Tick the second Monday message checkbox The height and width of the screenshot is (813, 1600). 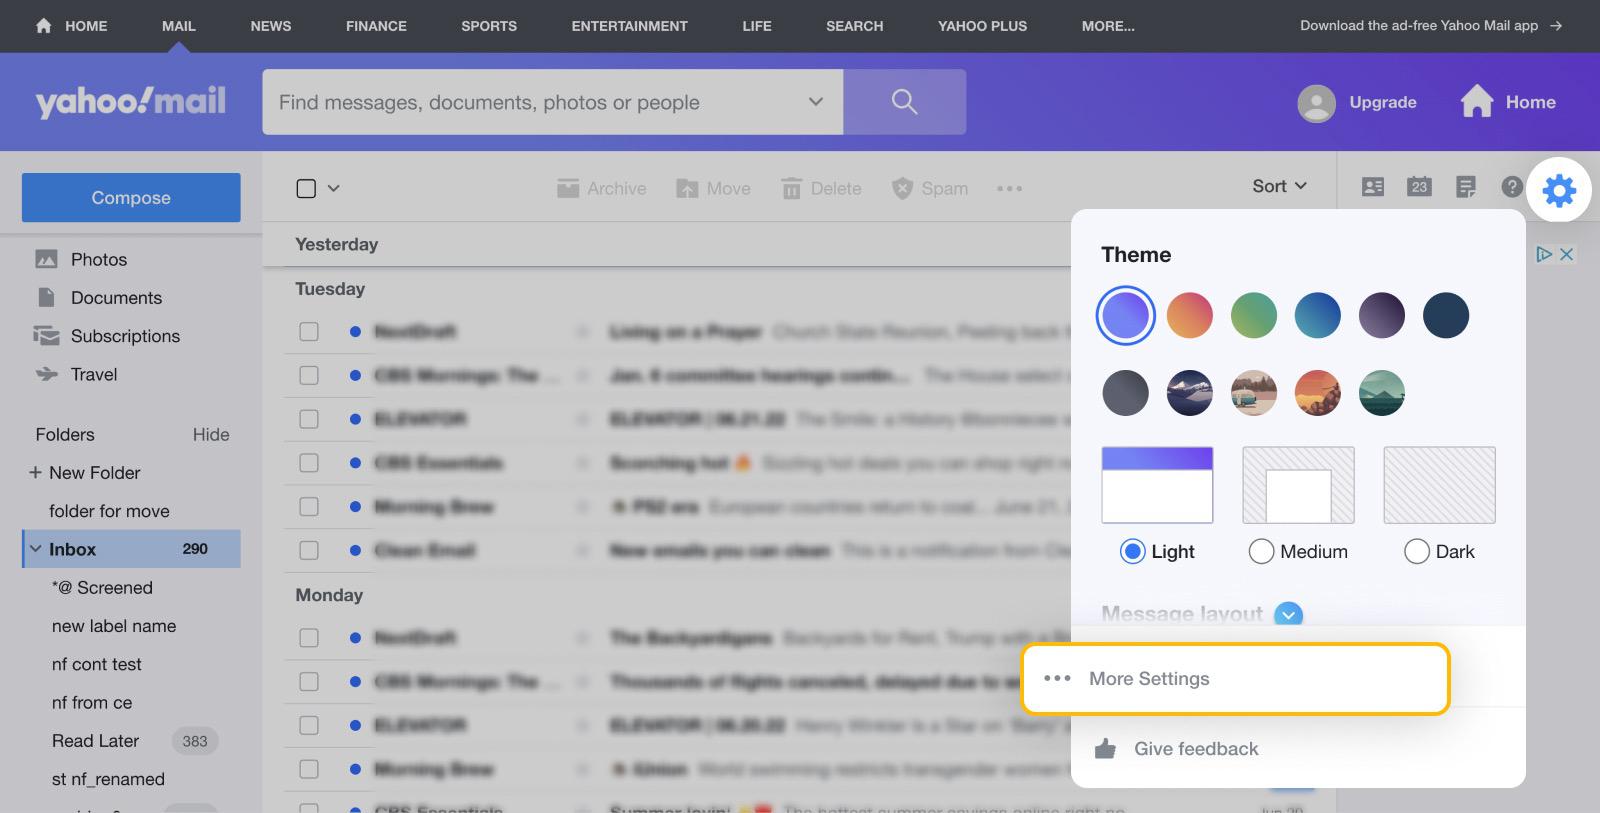point(309,681)
